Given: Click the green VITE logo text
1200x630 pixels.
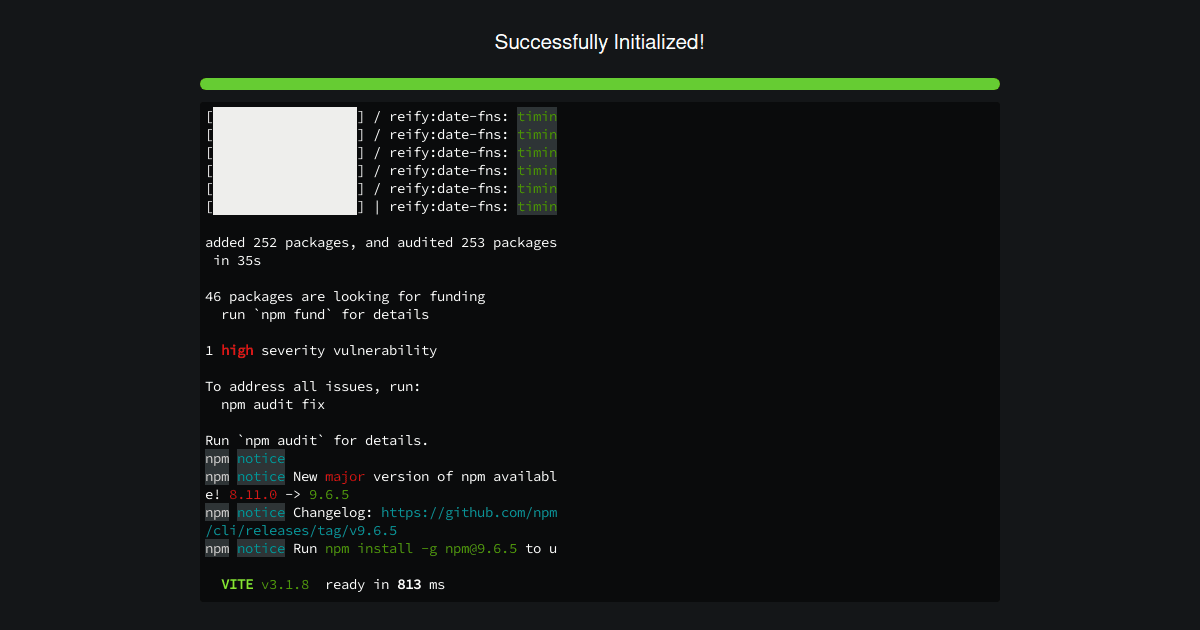Looking at the screenshot, I should (237, 584).
